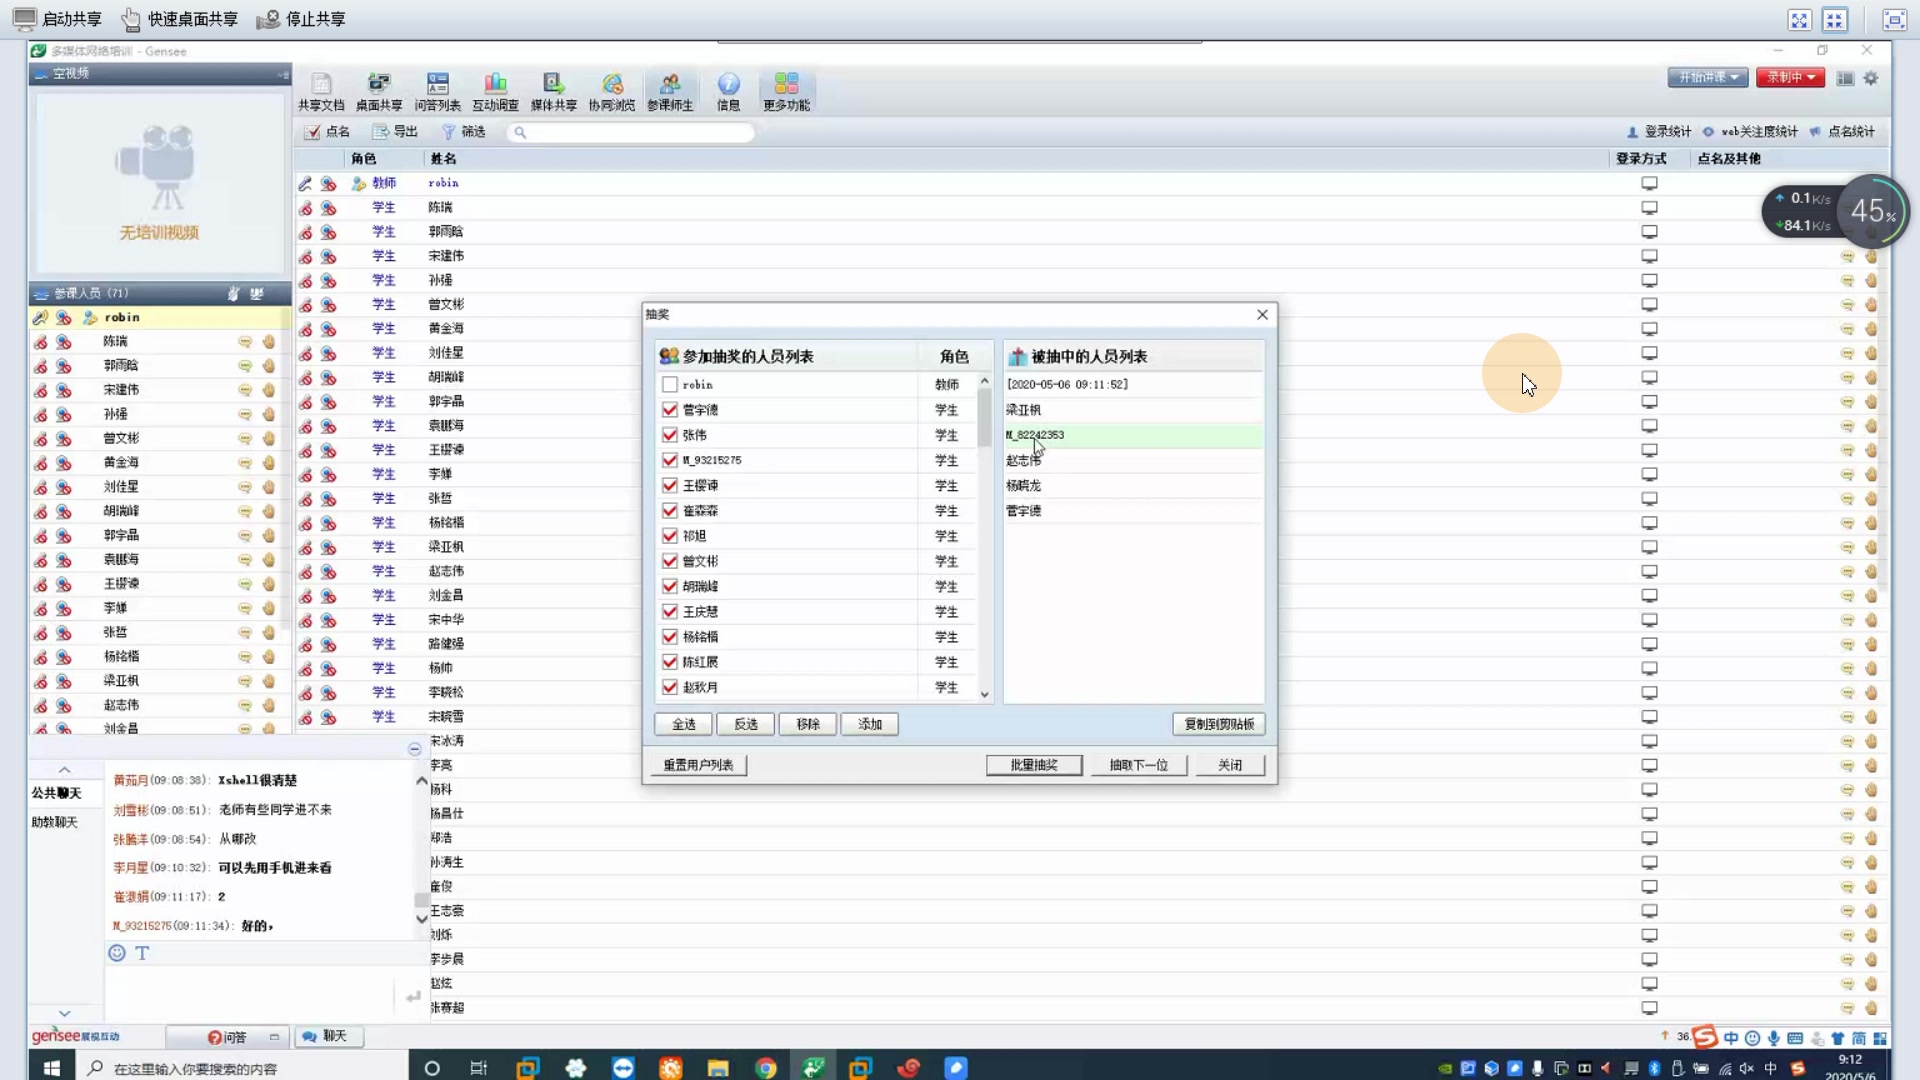Click the emoji smiley icon in chat
This screenshot has height=1080, width=1920.
click(x=117, y=953)
